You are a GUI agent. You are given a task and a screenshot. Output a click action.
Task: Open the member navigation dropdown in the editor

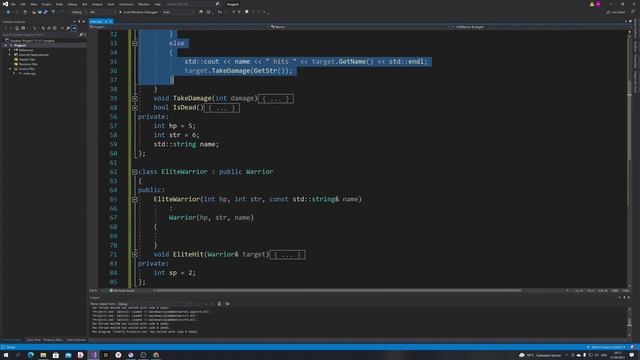click(x=539, y=27)
